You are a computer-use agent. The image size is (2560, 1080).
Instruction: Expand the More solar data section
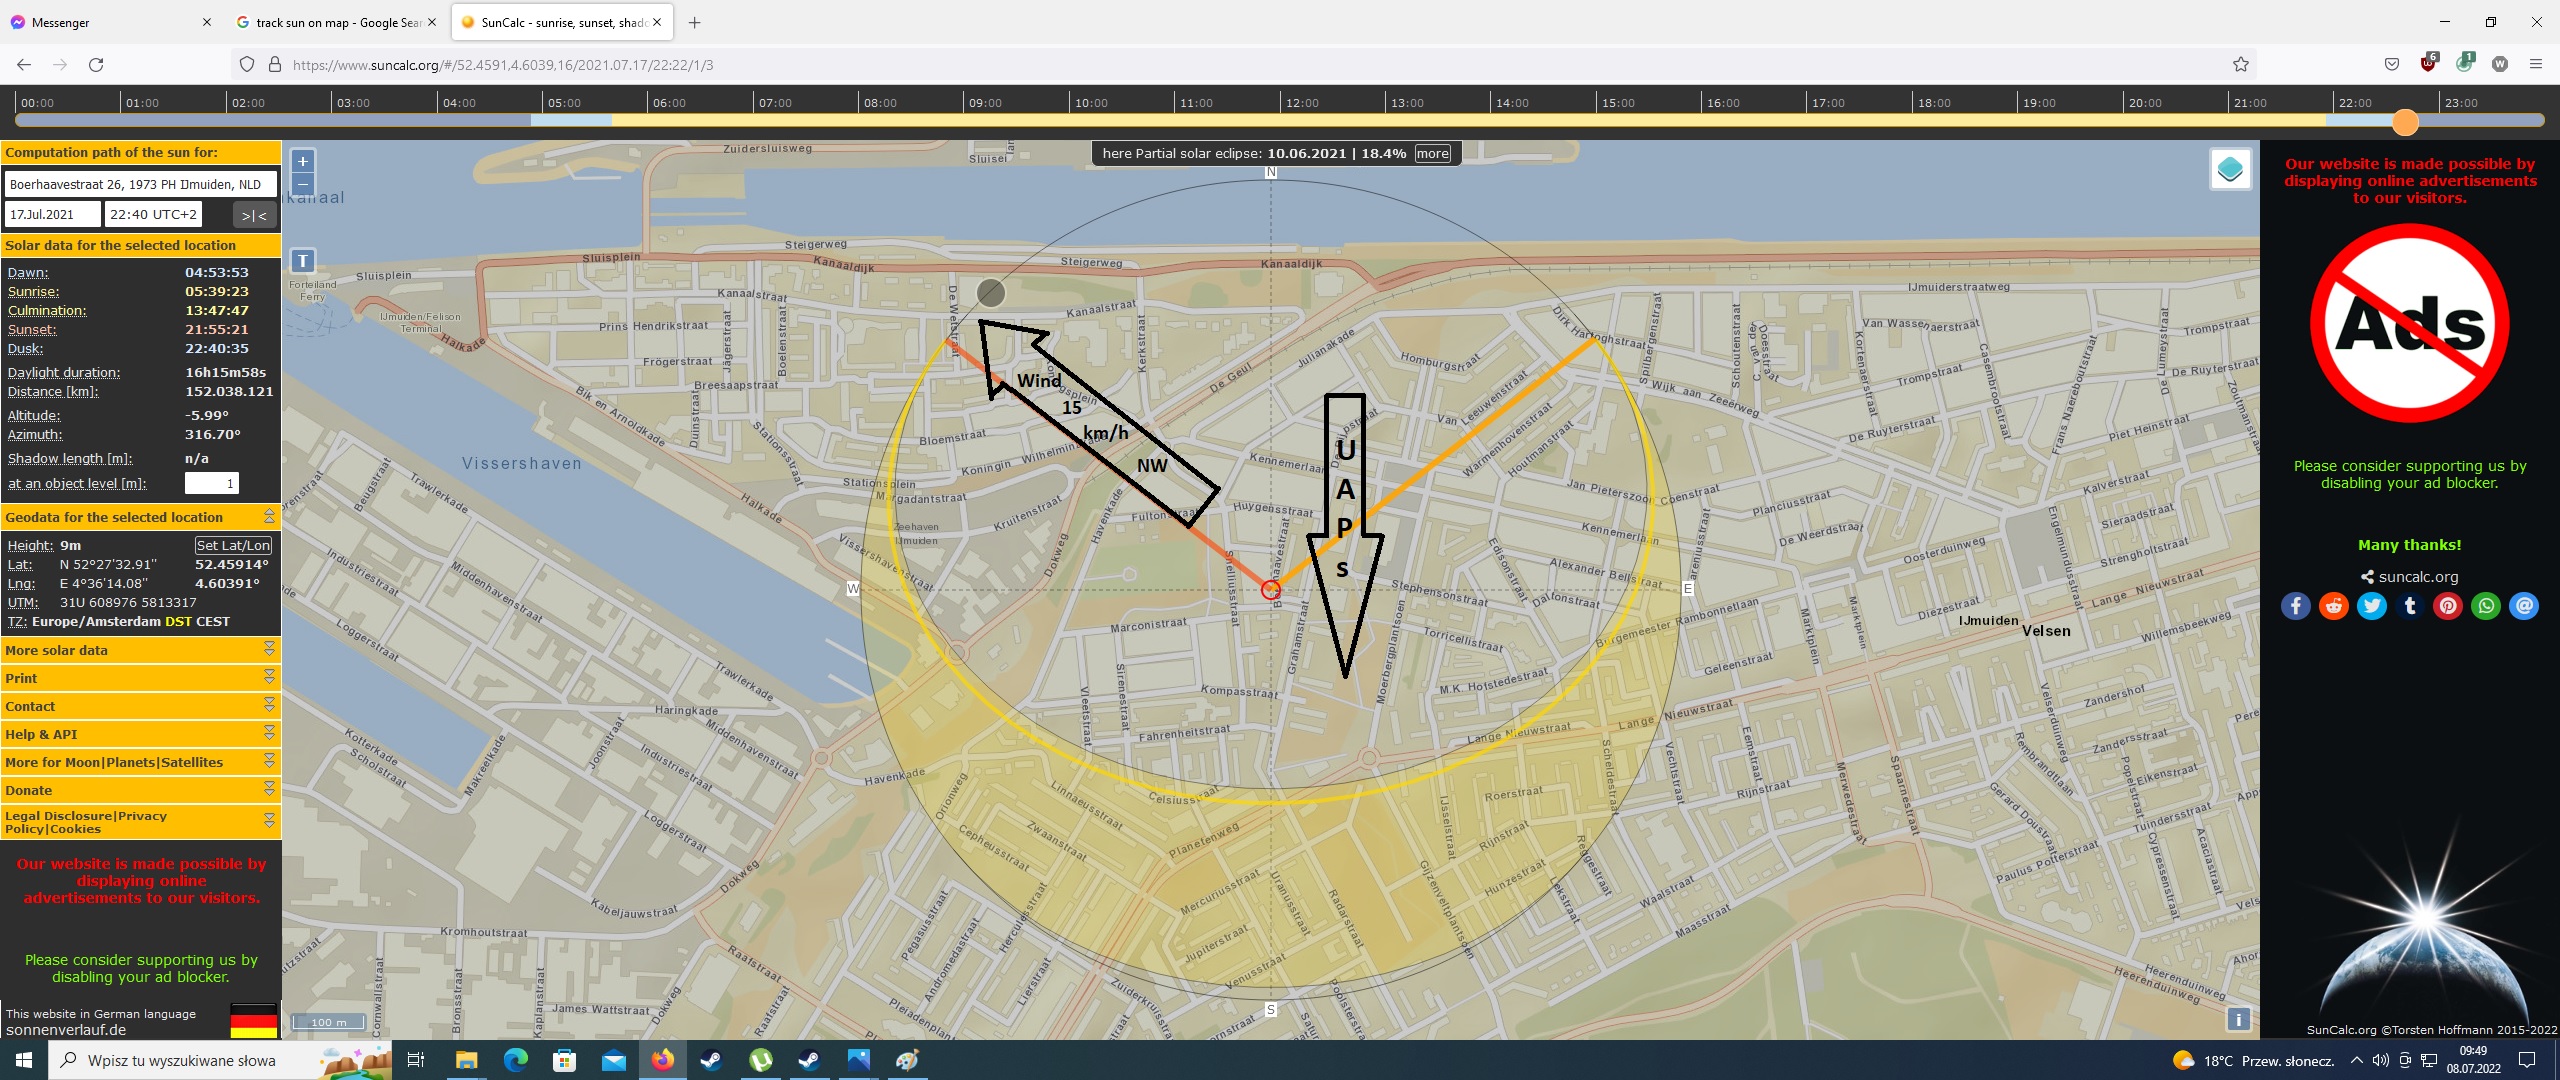coord(140,650)
